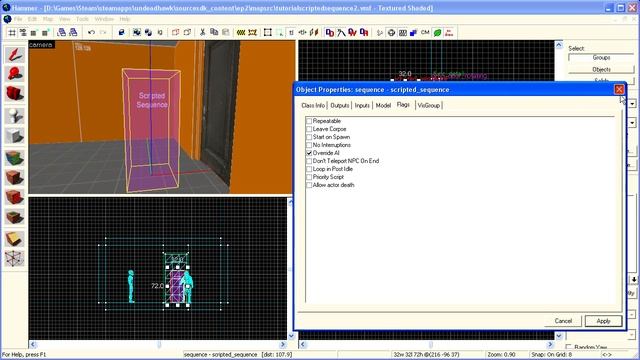Toggle the 3D grid toolbar icon
Image resolution: width=640 pixels, height=360 pixels.
tap(23, 32)
